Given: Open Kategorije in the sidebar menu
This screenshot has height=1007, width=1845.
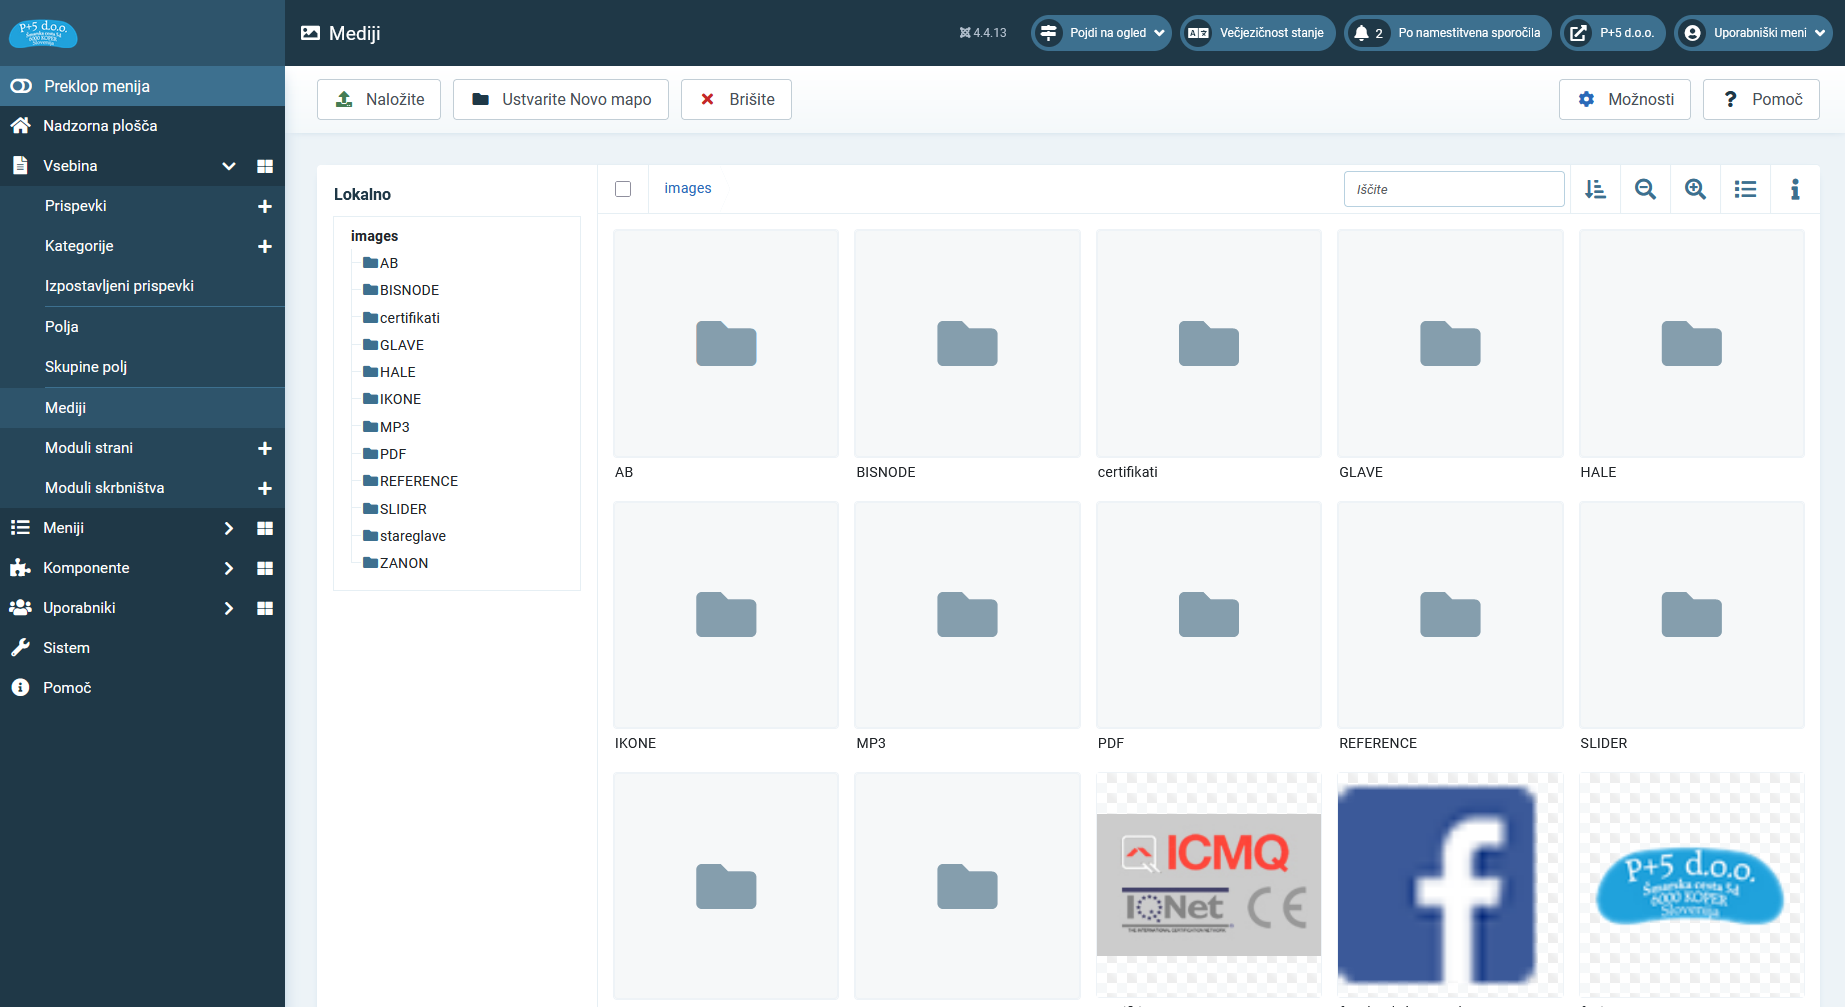Looking at the screenshot, I should [x=79, y=246].
